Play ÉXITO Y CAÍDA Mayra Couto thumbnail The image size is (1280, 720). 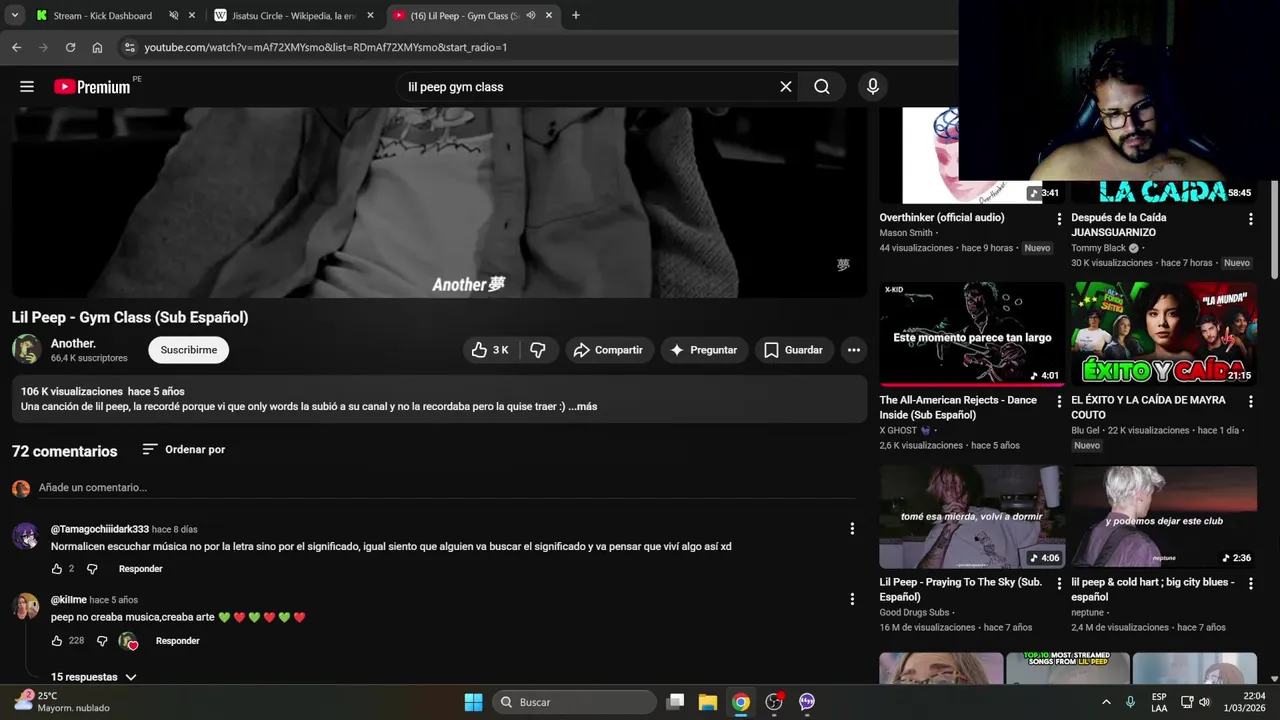pyautogui.click(x=1164, y=334)
